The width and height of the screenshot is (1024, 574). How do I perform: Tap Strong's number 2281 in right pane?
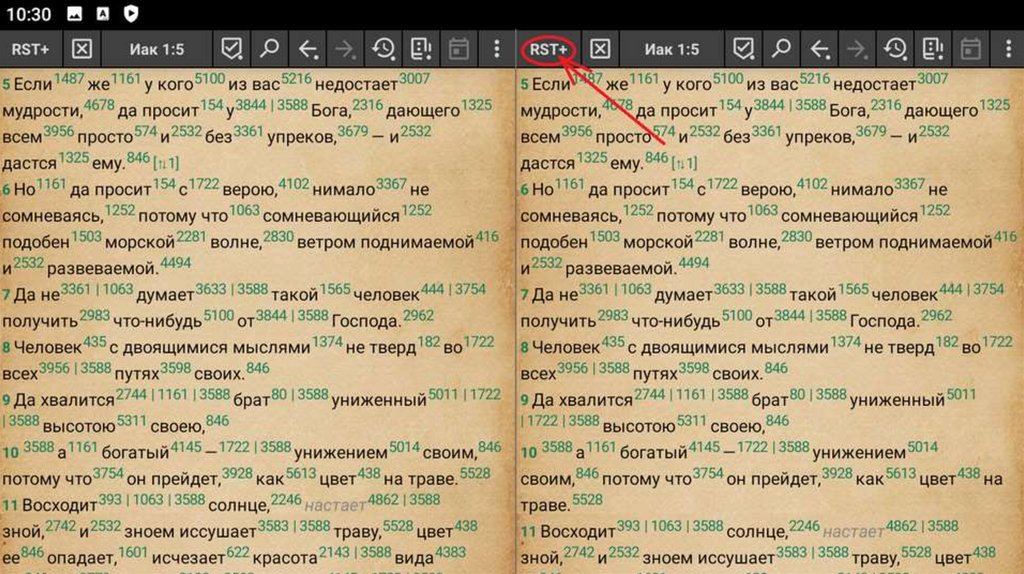click(x=709, y=236)
